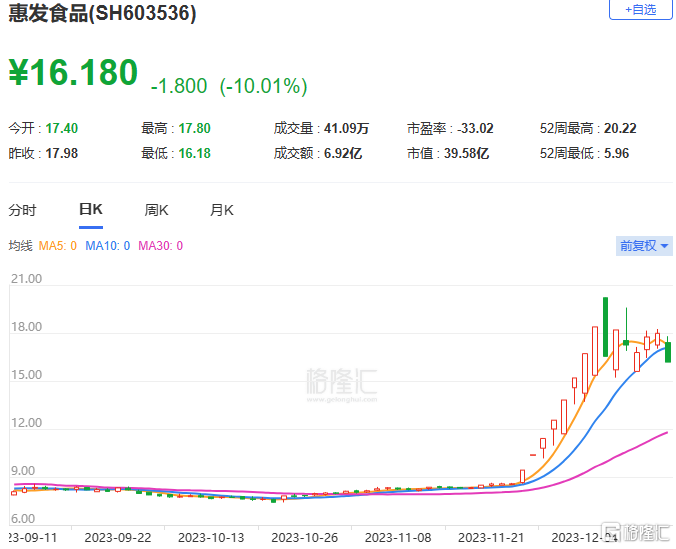Click the 52周最高 value 20.22

[x=620, y=128]
